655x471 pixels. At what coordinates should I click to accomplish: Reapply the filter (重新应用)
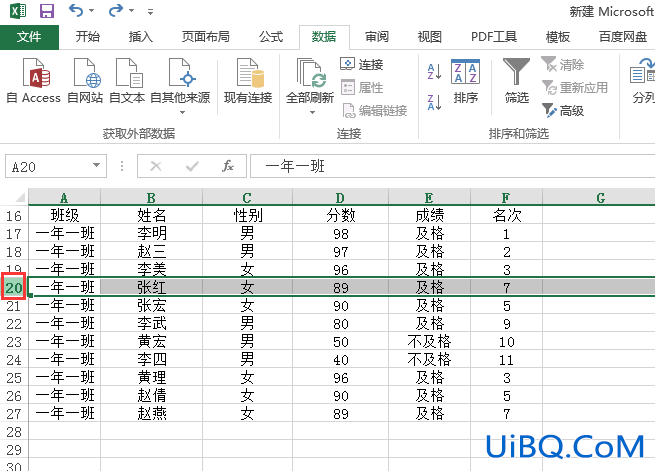574,88
